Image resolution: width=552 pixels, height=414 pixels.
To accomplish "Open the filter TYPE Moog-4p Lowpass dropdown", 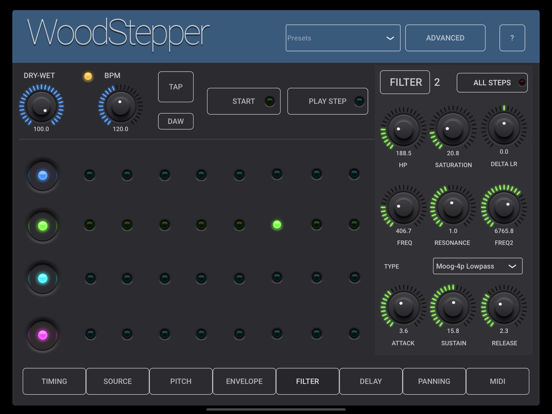I will pos(478,266).
